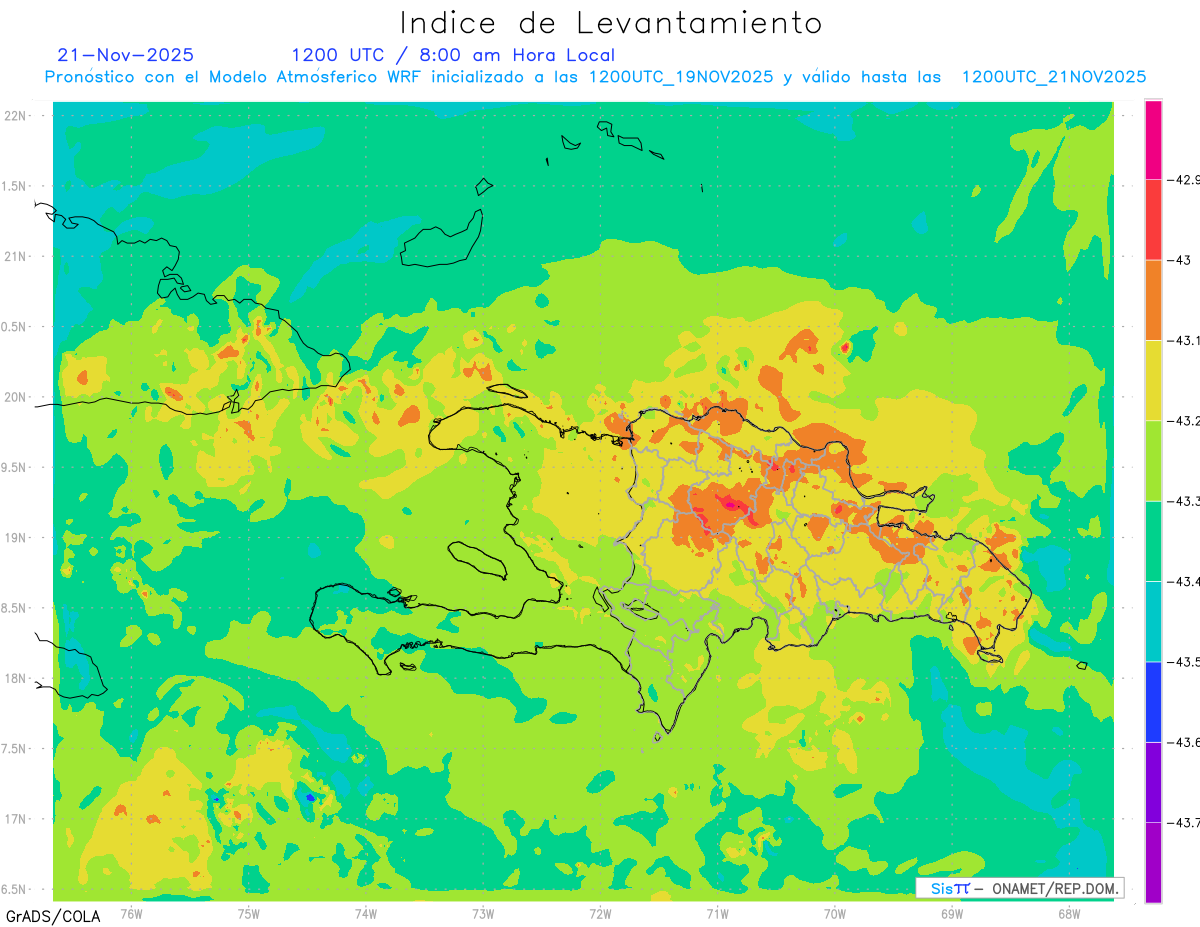Pick the orange colorbar segment above -43.1
Image resolution: width=1200 pixels, height=927 pixels.
click(1153, 300)
